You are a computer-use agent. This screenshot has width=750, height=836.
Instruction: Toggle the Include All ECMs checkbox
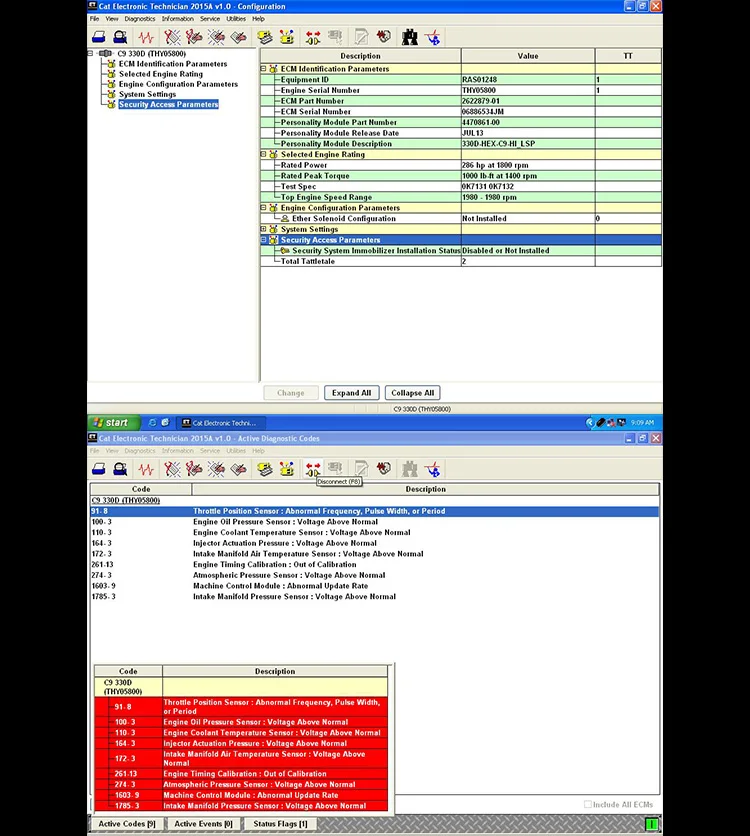[587, 804]
